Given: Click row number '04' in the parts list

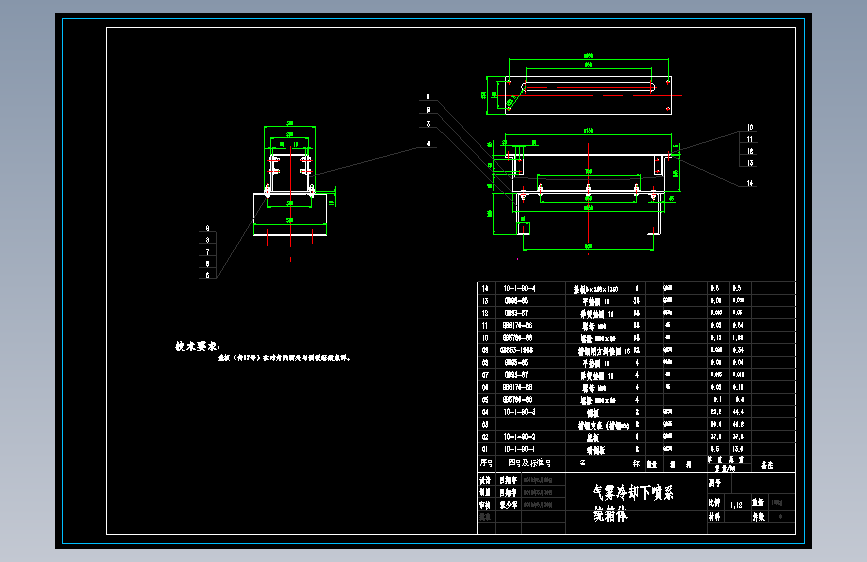Looking at the screenshot, I should tap(485, 412).
